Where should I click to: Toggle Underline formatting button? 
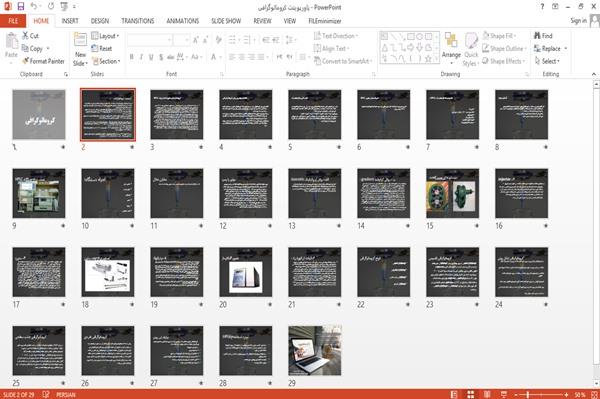click(151, 57)
